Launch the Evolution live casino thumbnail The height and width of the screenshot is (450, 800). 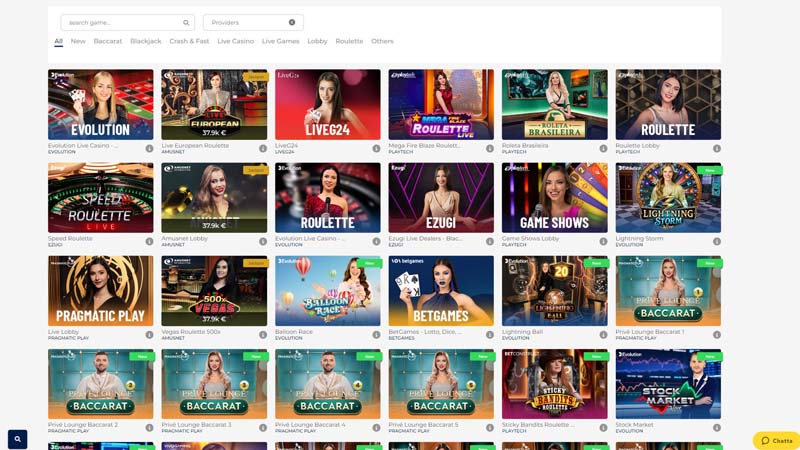tap(101, 105)
